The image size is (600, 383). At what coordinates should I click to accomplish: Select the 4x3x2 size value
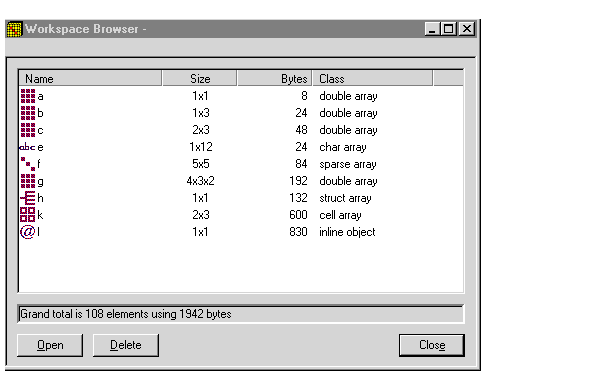[201, 181]
